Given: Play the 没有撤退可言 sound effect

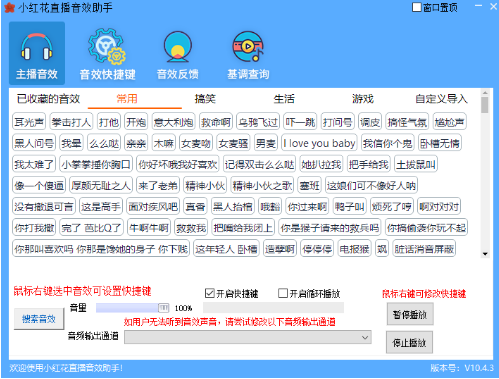Looking at the screenshot, I should [x=44, y=207].
